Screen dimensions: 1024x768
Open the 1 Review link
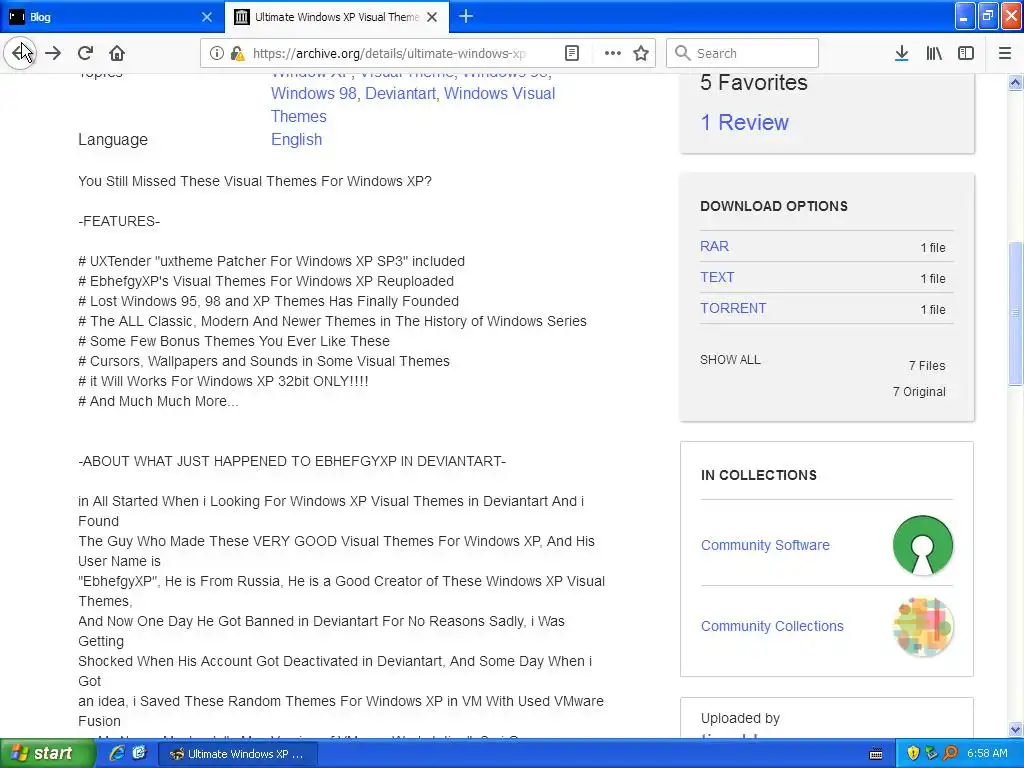point(744,122)
